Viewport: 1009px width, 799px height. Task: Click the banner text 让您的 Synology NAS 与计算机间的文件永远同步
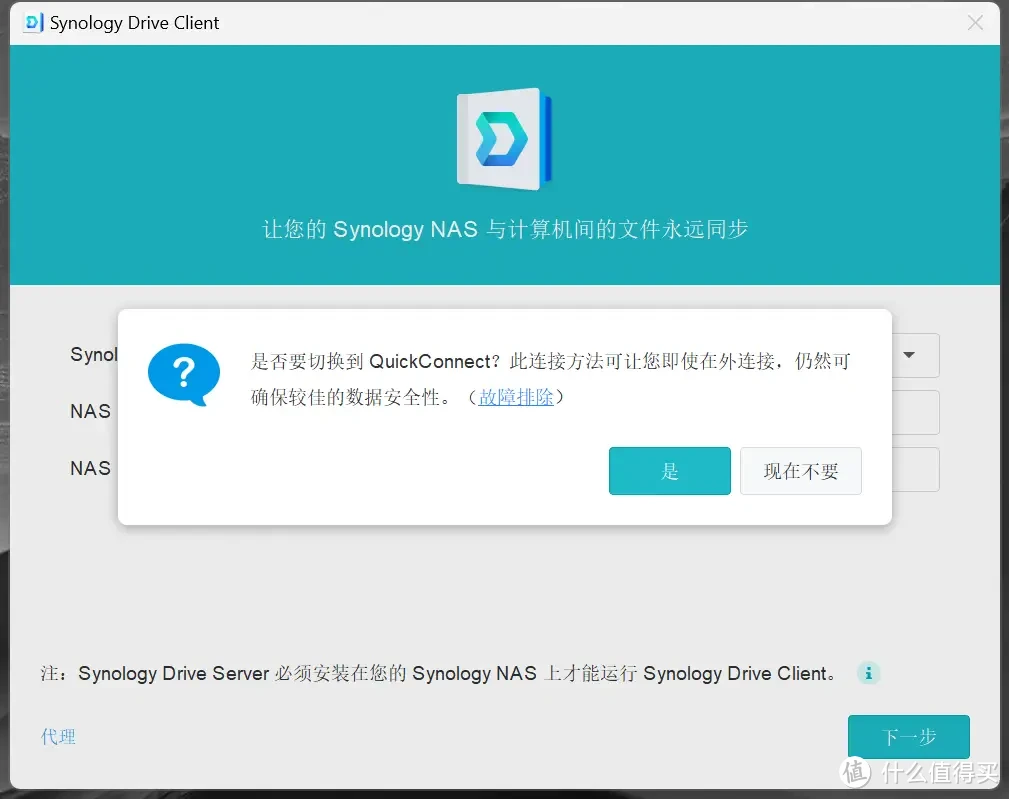(505, 229)
